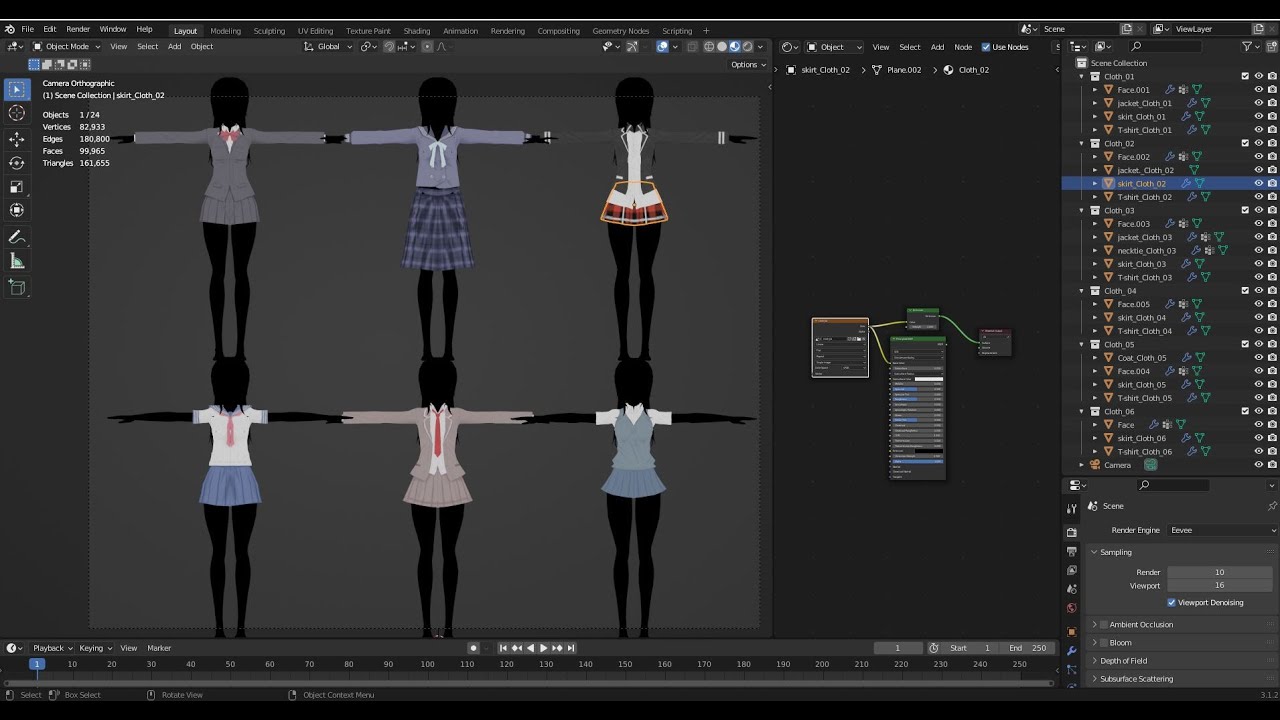The height and width of the screenshot is (720, 1280).
Task: Enable the Ambient Occlusion checkbox
Action: 1104,625
